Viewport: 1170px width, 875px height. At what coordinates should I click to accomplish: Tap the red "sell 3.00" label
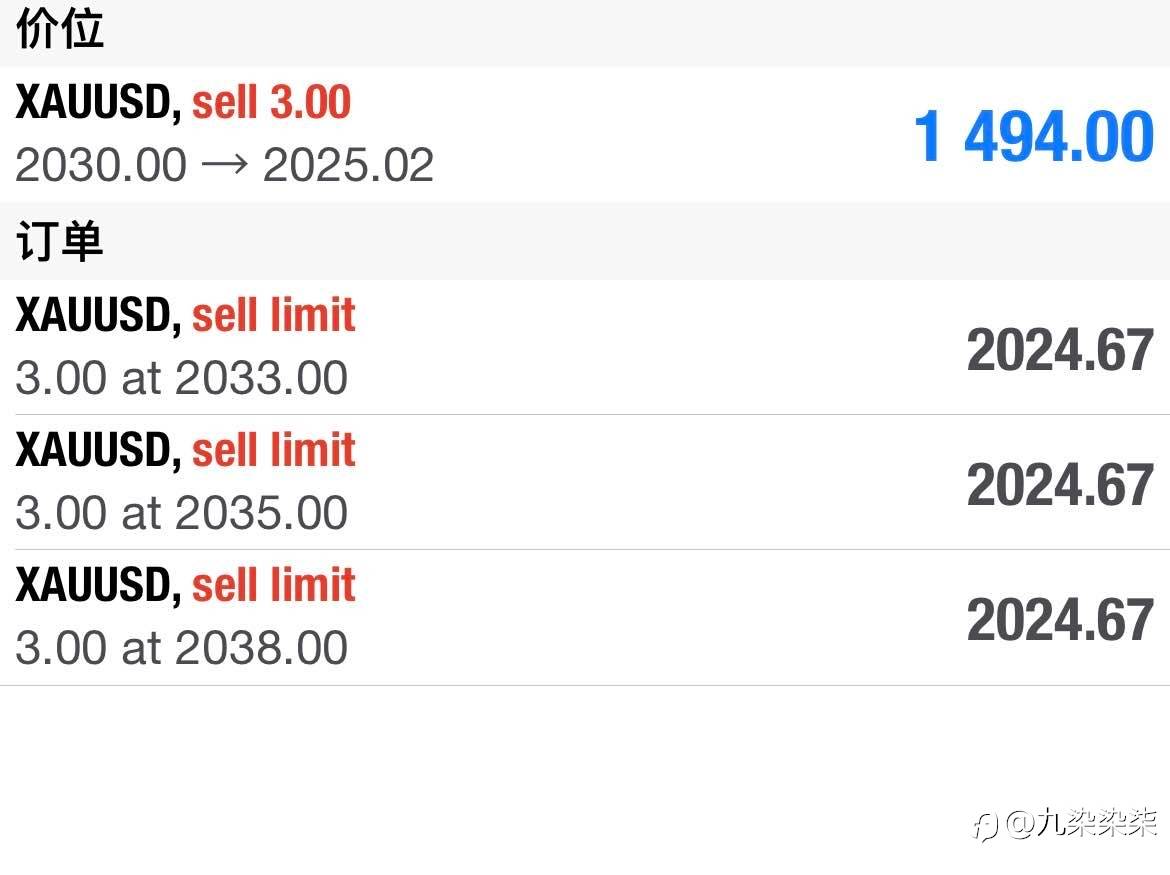click(271, 103)
